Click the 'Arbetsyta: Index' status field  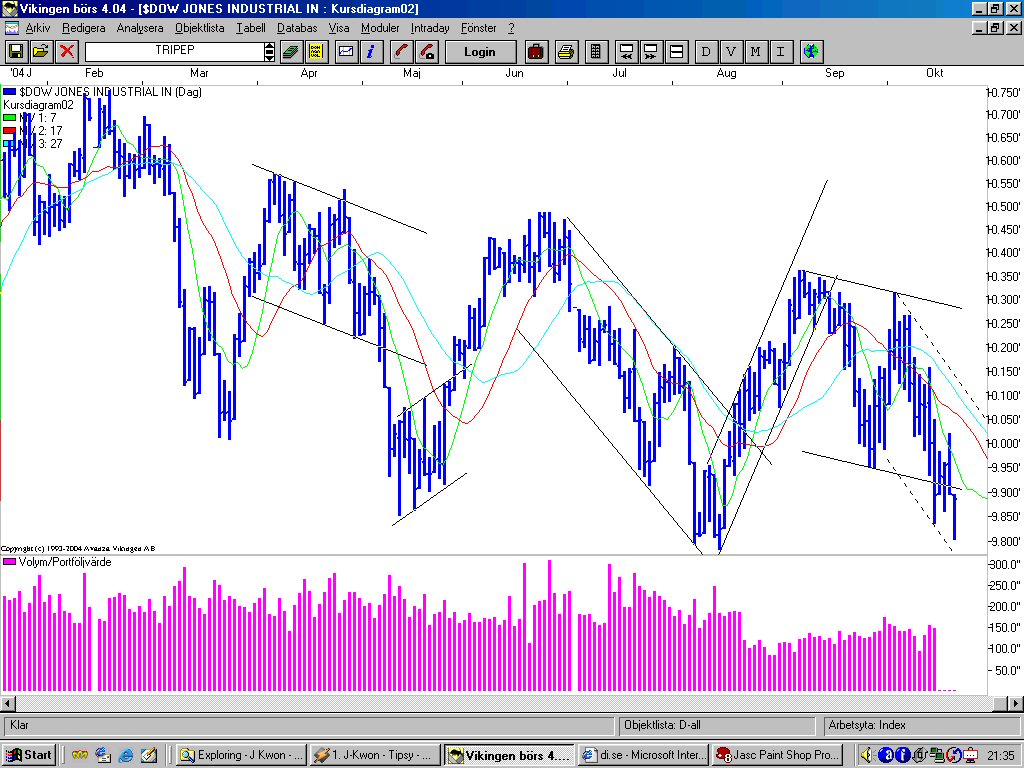coord(921,726)
